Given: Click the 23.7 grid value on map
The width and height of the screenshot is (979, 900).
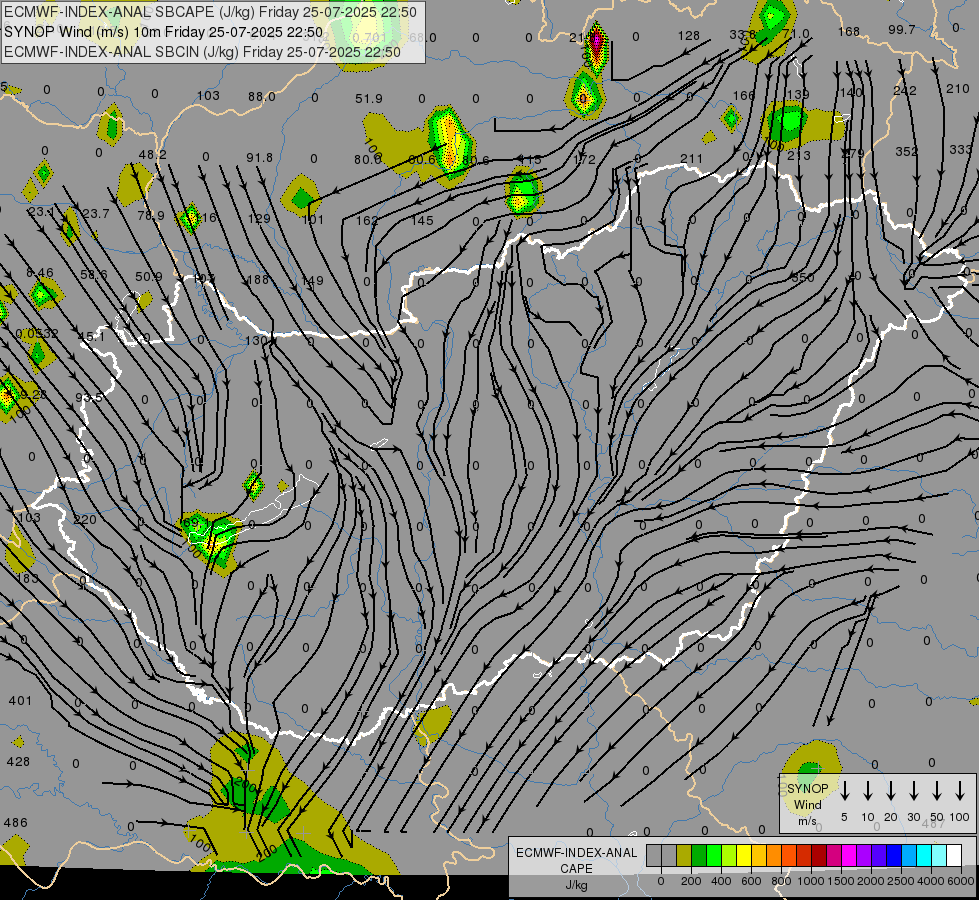Looking at the screenshot, I should 96,214.
